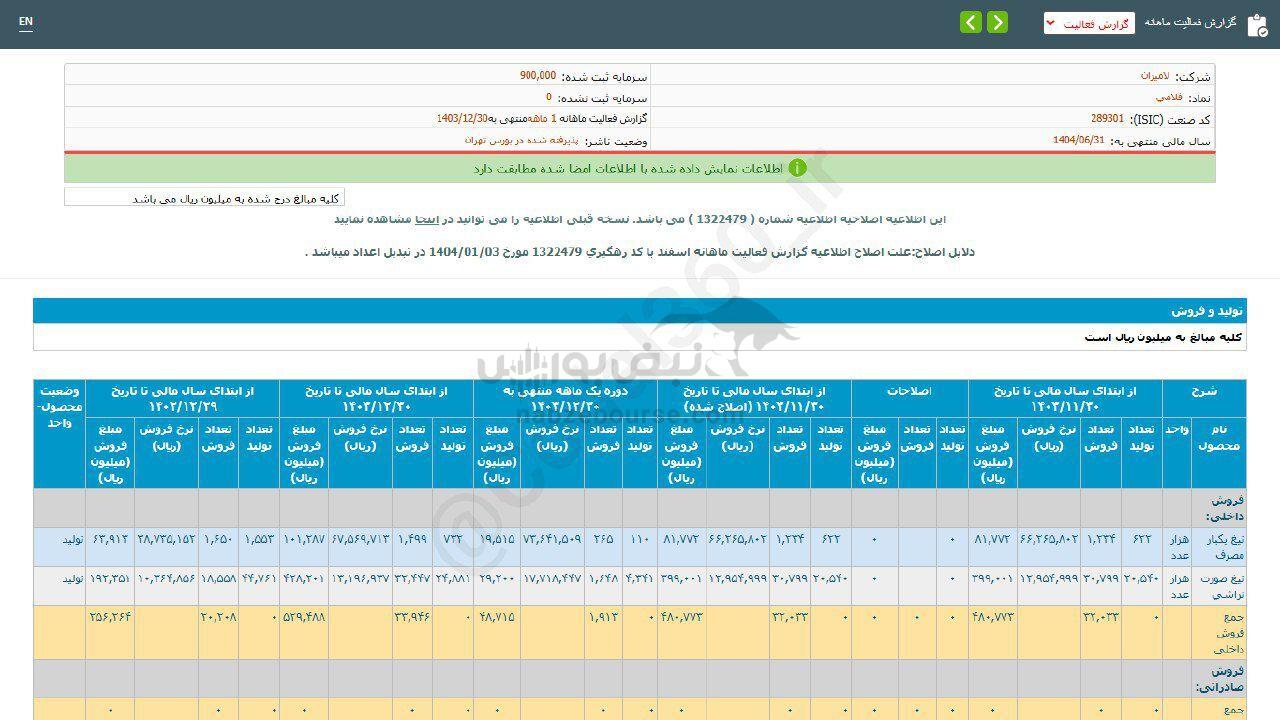The image size is (1280, 720).
Task: Click the ISIC code 289301
Action: (1107, 118)
